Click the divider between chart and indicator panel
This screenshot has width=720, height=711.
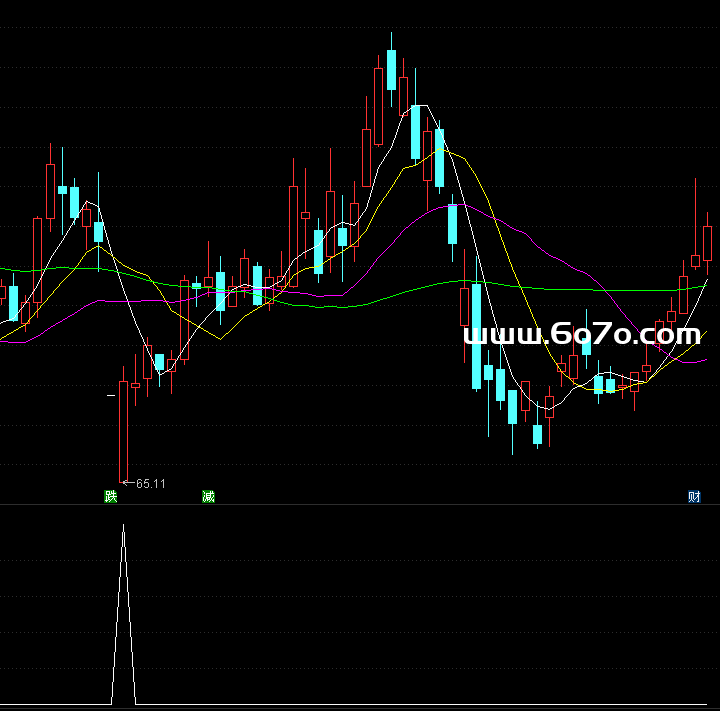click(360, 505)
